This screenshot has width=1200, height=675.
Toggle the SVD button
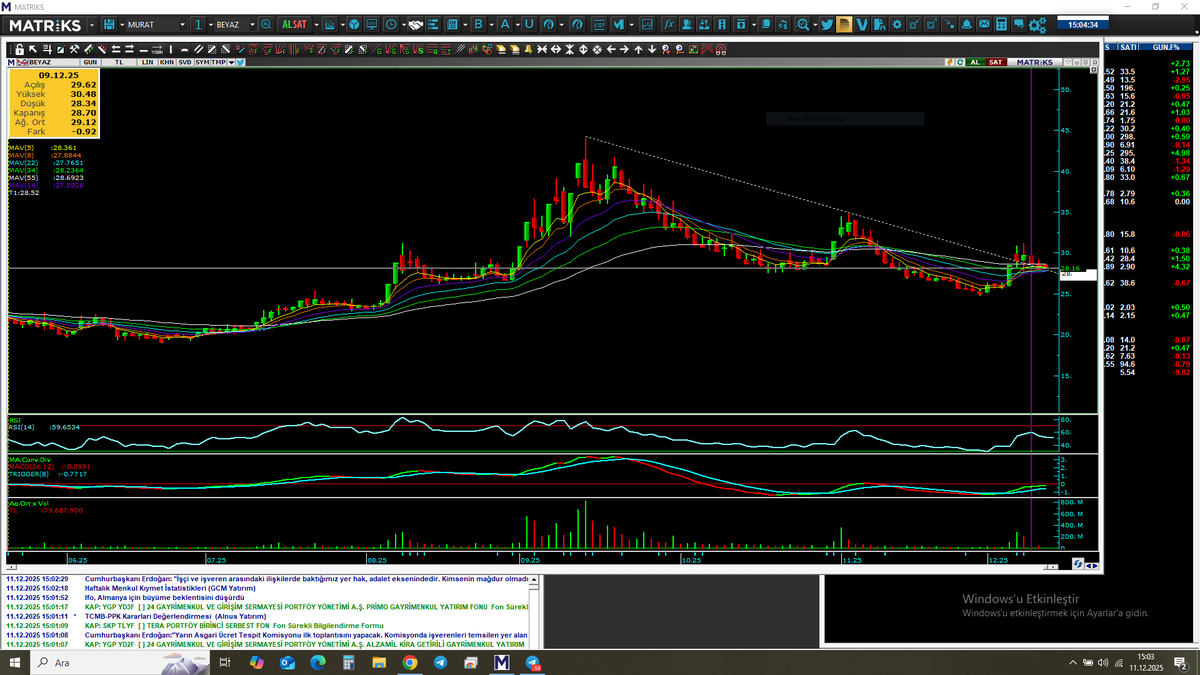point(185,62)
